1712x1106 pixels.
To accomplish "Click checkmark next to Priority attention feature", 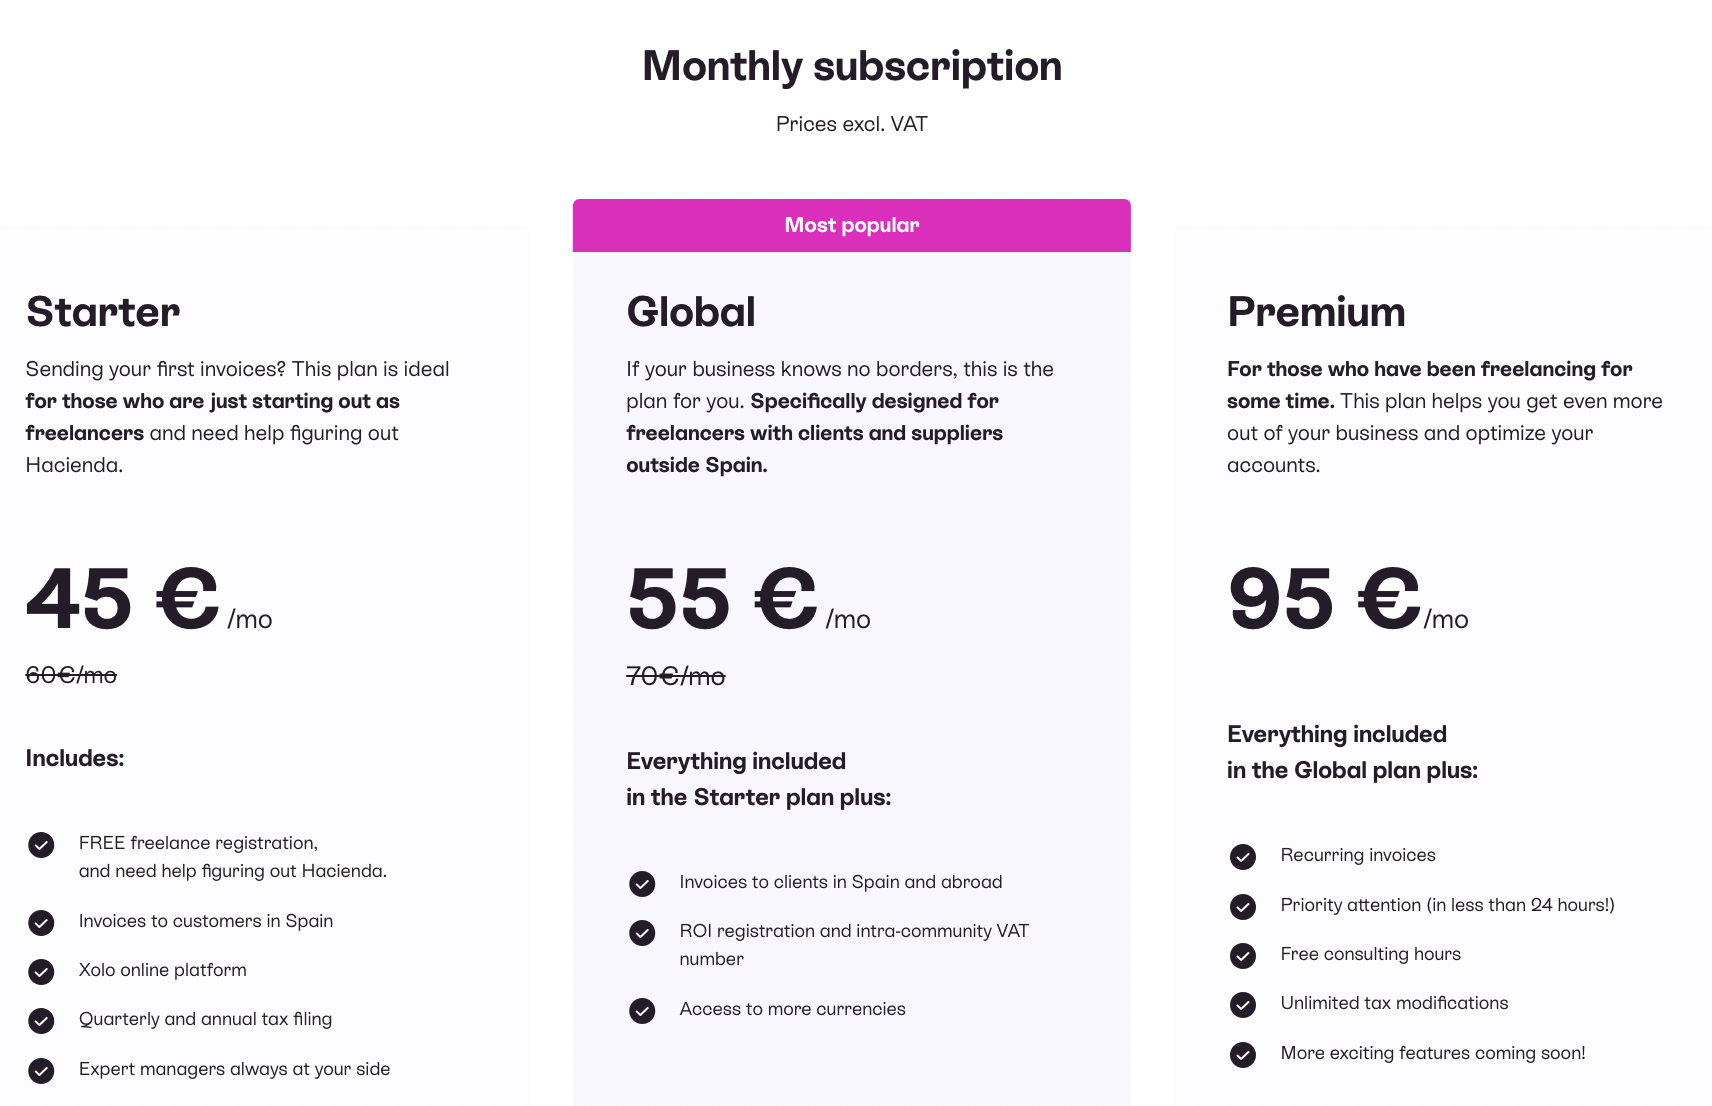I will coord(1243,906).
